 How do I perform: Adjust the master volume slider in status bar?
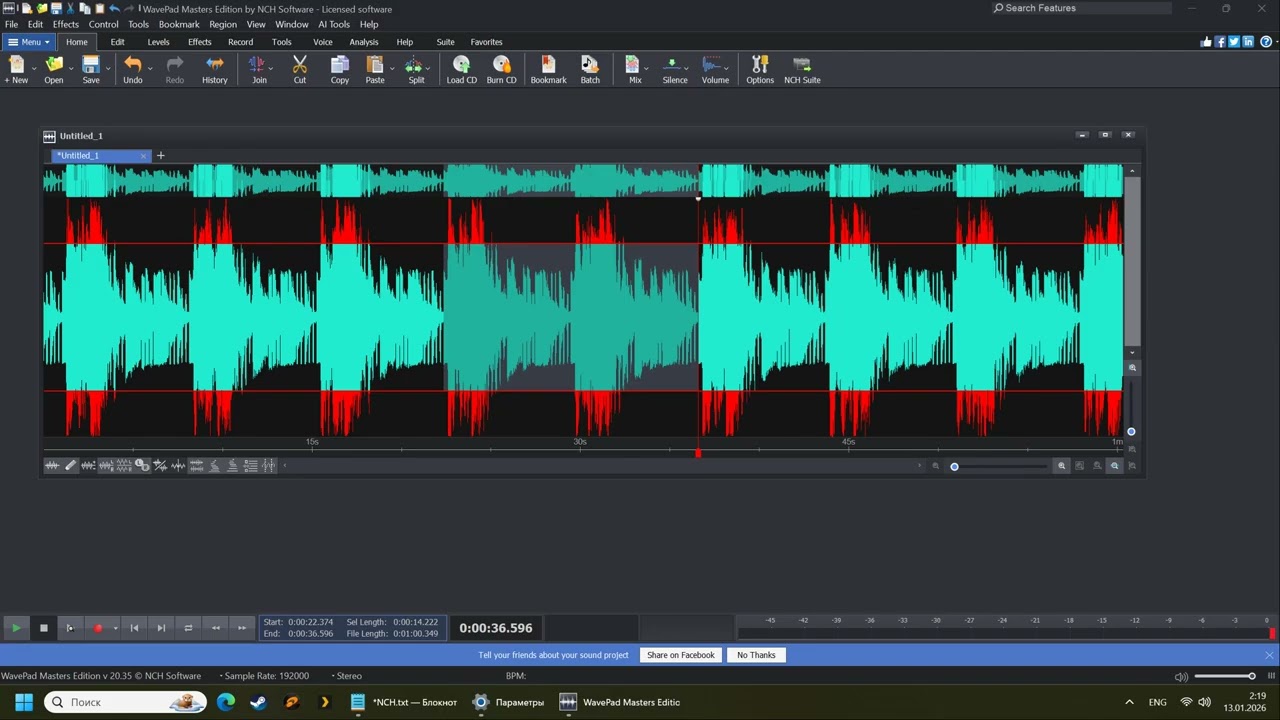(x=1252, y=676)
